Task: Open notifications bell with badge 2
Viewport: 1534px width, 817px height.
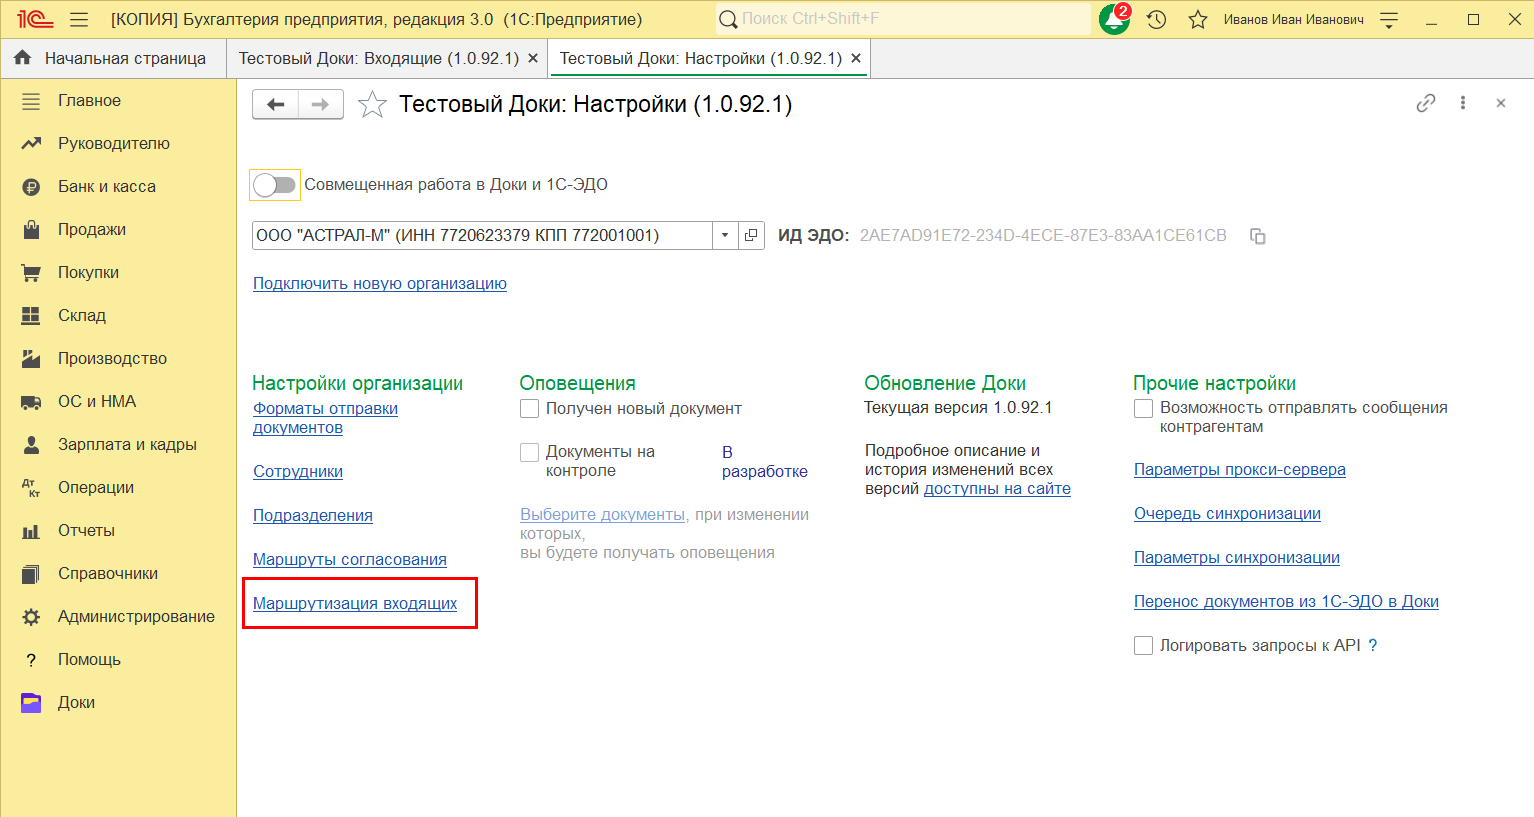Action: point(1114,19)
